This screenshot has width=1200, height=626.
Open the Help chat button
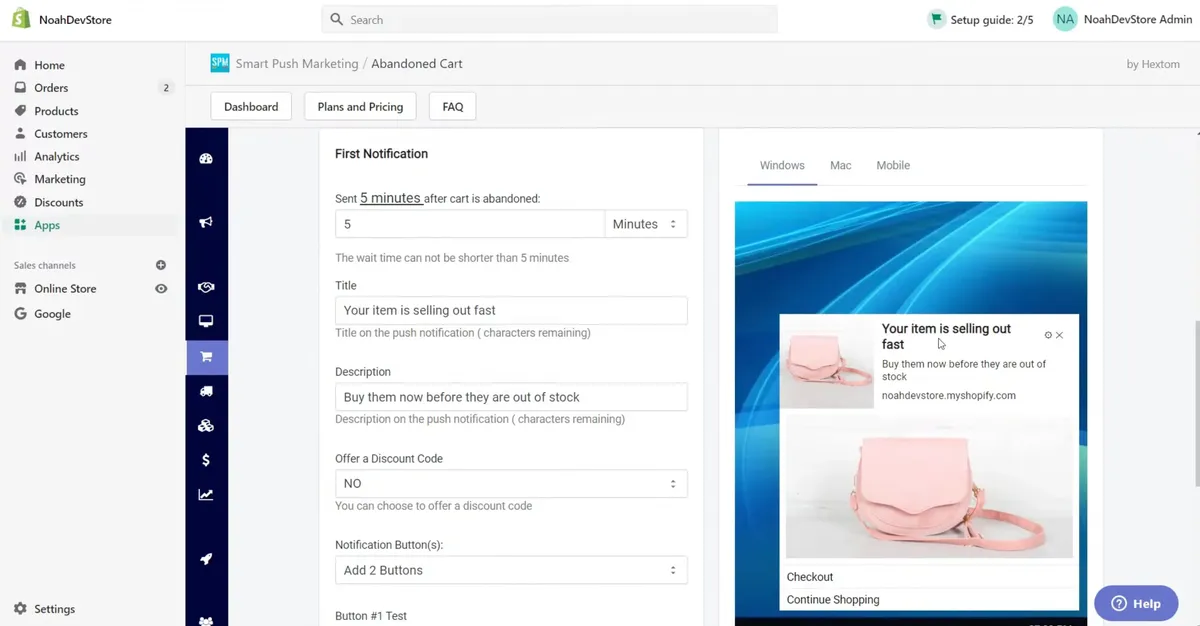1136,603
